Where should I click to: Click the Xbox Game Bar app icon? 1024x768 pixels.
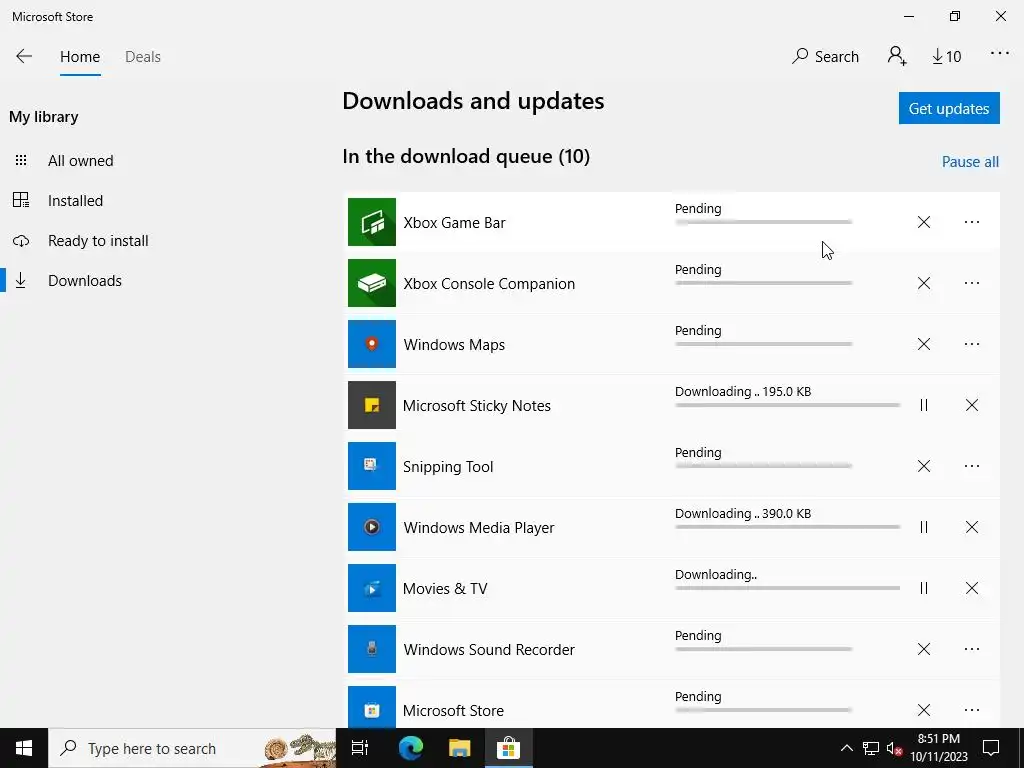click(372, 222)
